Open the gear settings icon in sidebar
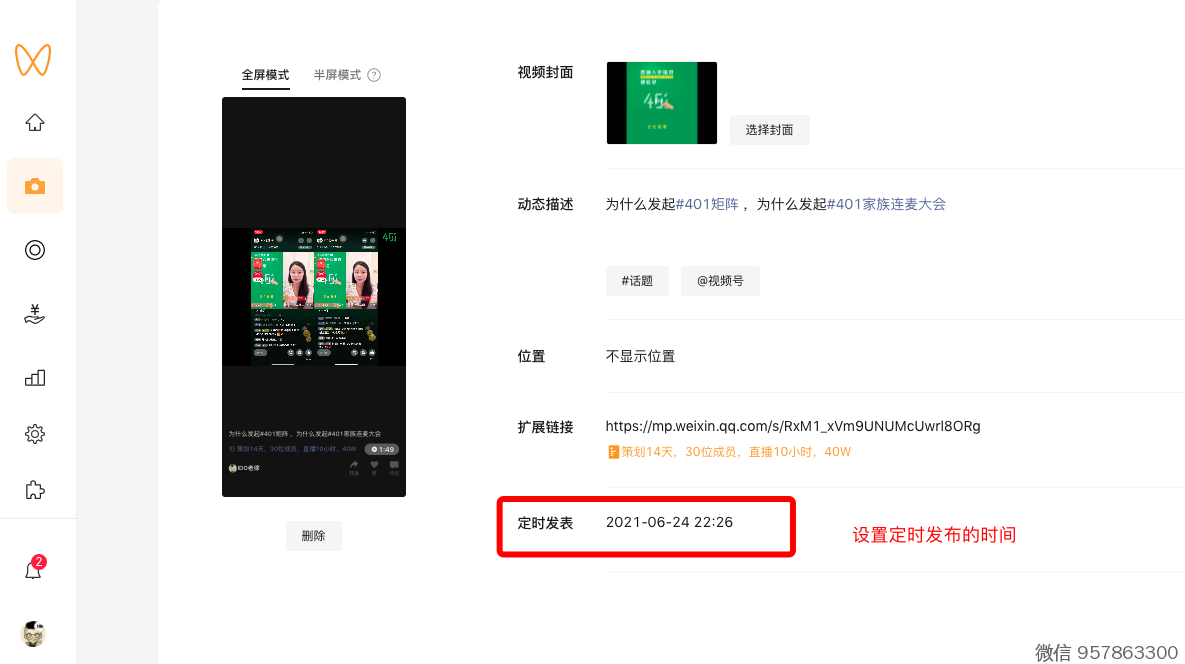The height and width of the screenshot is (664, 1185). coord(35,434)
